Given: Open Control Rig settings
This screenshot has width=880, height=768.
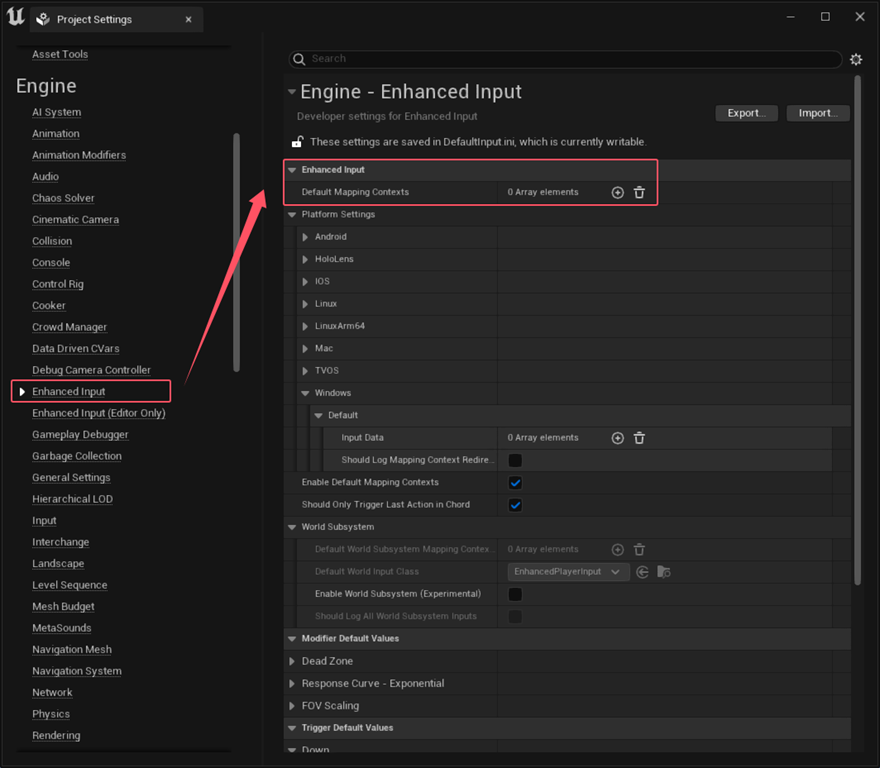Looking at the screenshot, I should pyautogui.click(x=58, y=284).
